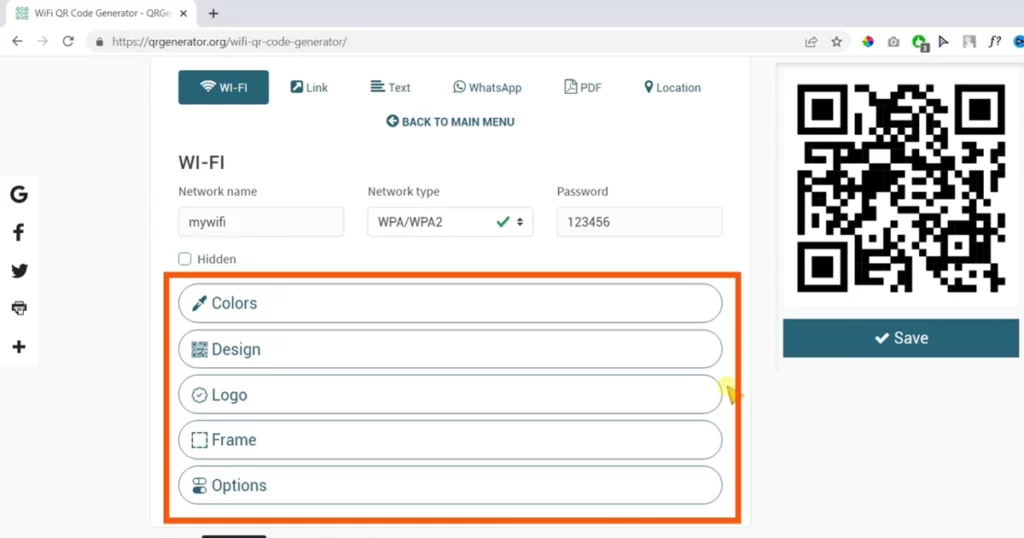Expand the Options section

[450, 485]
